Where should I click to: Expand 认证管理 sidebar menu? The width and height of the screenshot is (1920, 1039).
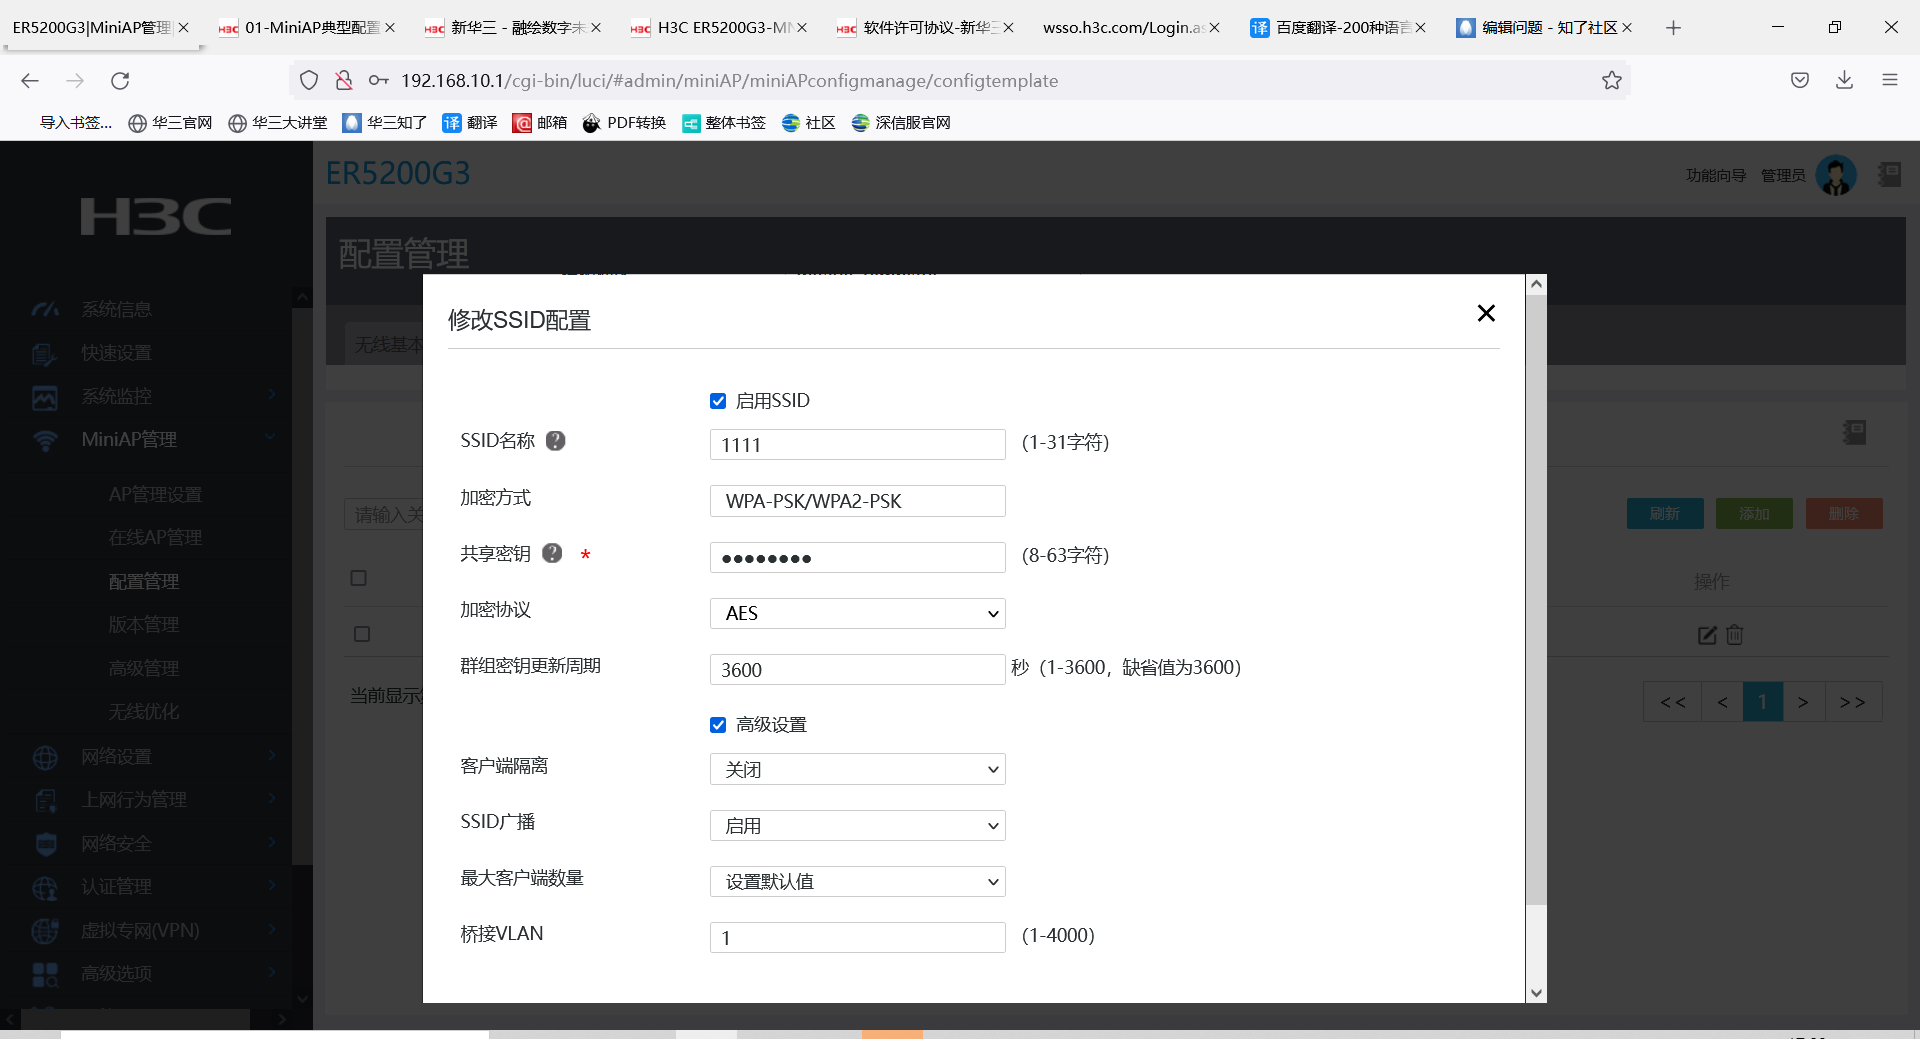[116, 887]
